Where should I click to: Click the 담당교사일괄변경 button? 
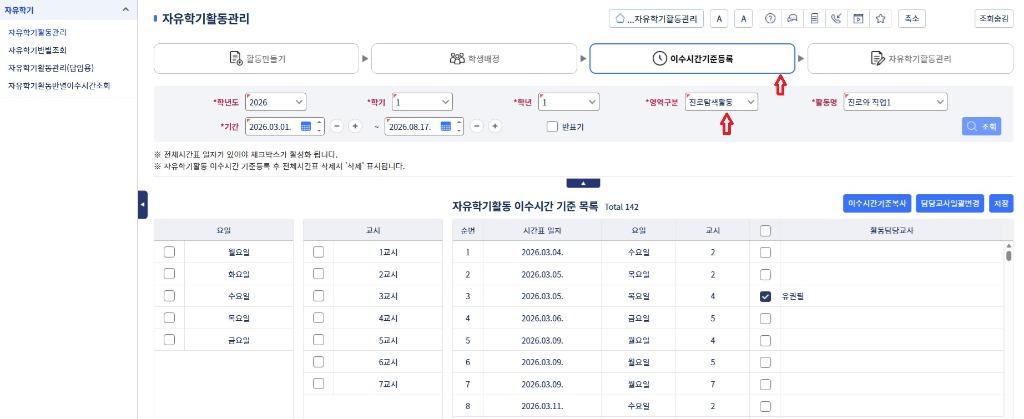(950, 204)
